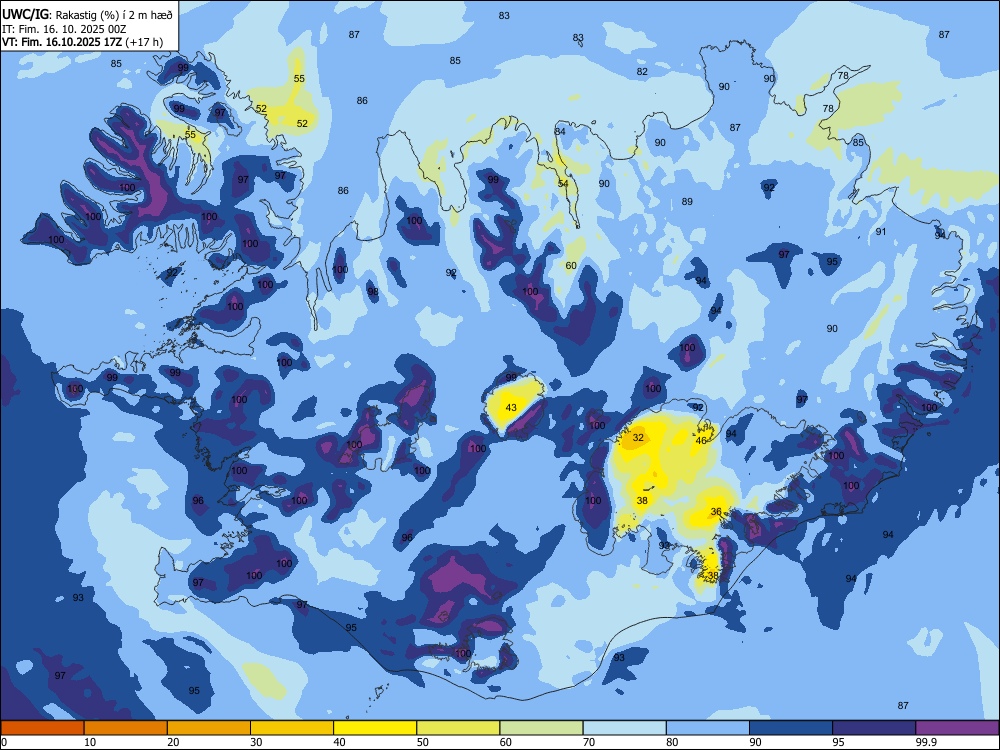The height and width of the screenshot is (750, 1000).
Task: Click the 30–40 amber legend swatch
Action: coord(292,728)
